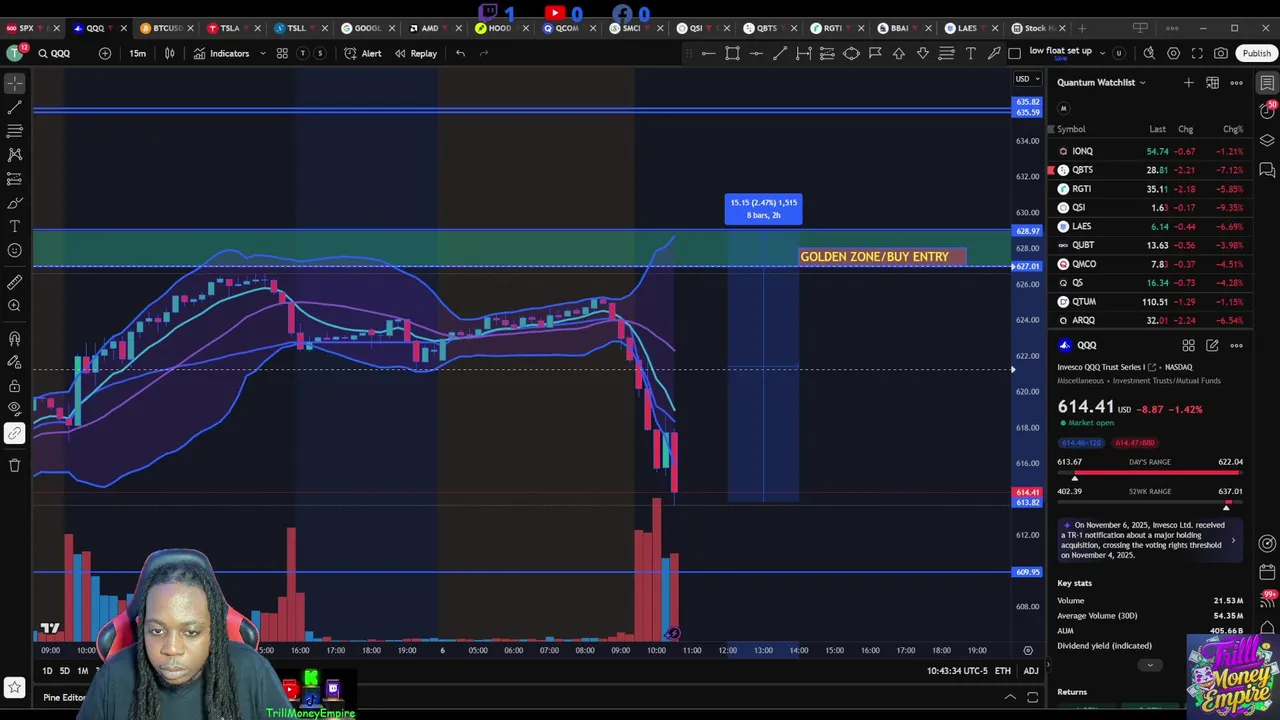Open a new browser tab with plus

click(1082, 28)
